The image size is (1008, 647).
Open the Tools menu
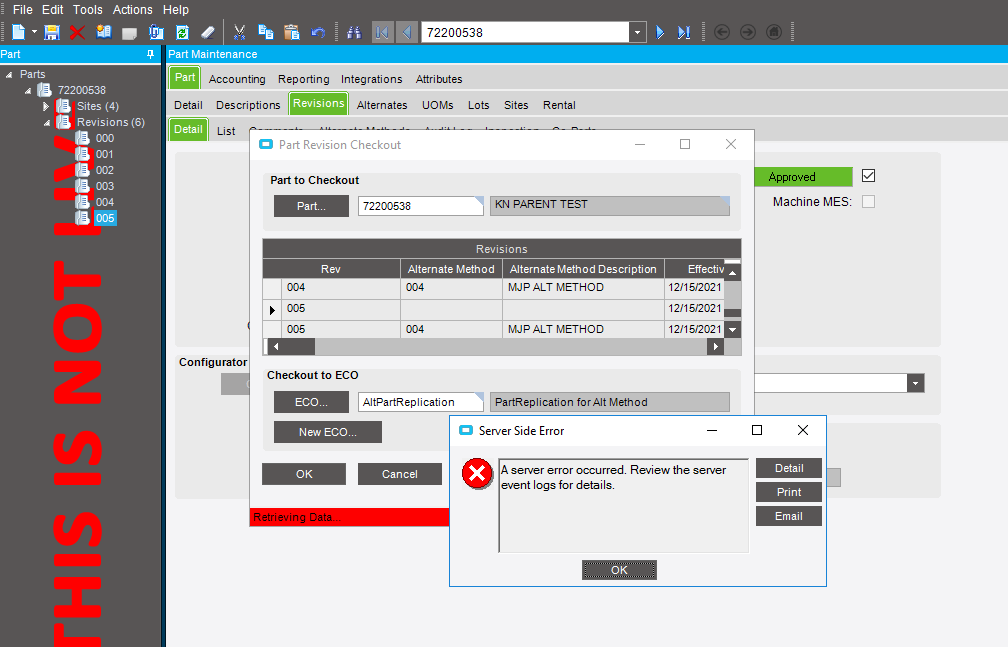(87, 10)
